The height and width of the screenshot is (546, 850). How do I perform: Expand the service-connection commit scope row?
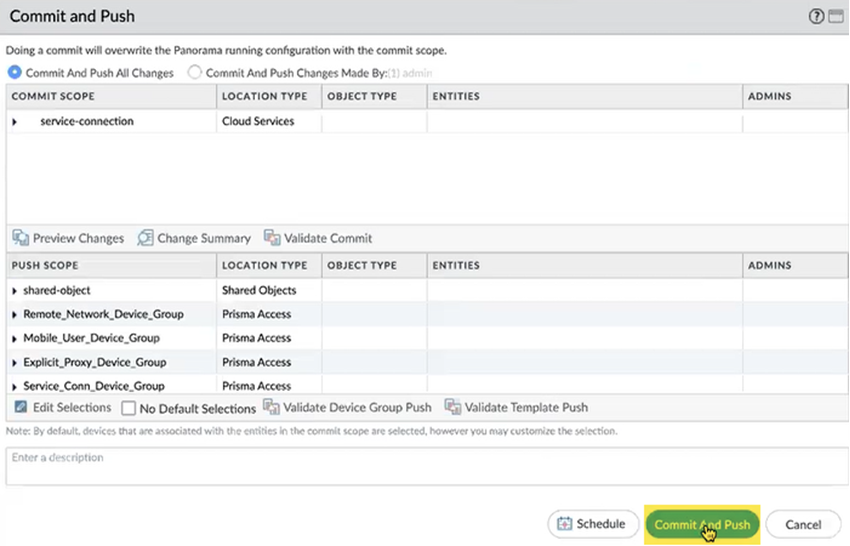(x=15, y=122)
